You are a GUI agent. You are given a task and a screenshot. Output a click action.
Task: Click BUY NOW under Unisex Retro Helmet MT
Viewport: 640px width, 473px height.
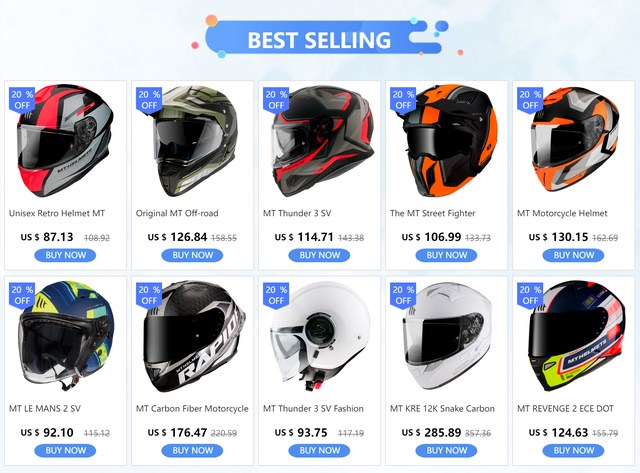click(x=65, y=255)
